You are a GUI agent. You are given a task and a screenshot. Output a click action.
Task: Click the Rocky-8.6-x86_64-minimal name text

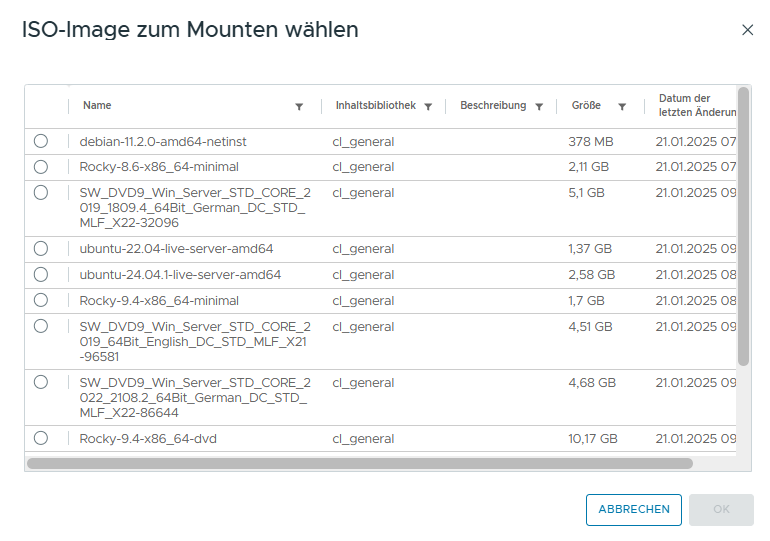pos(159,167)
